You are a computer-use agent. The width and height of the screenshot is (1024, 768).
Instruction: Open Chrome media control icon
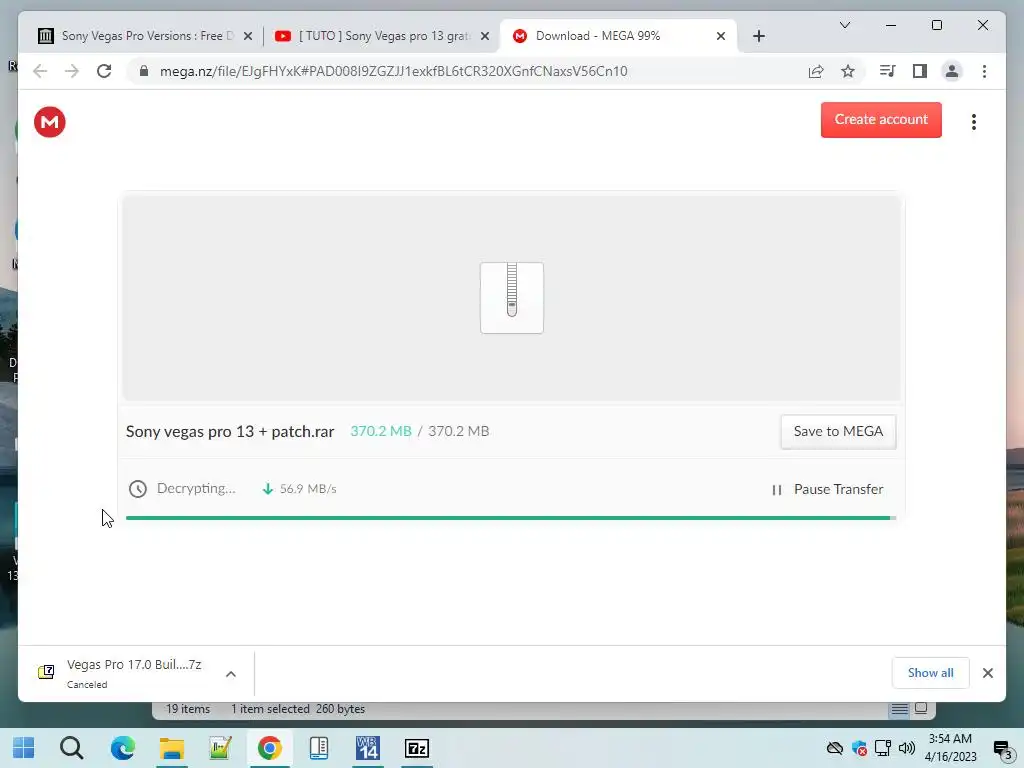point(887,71)
